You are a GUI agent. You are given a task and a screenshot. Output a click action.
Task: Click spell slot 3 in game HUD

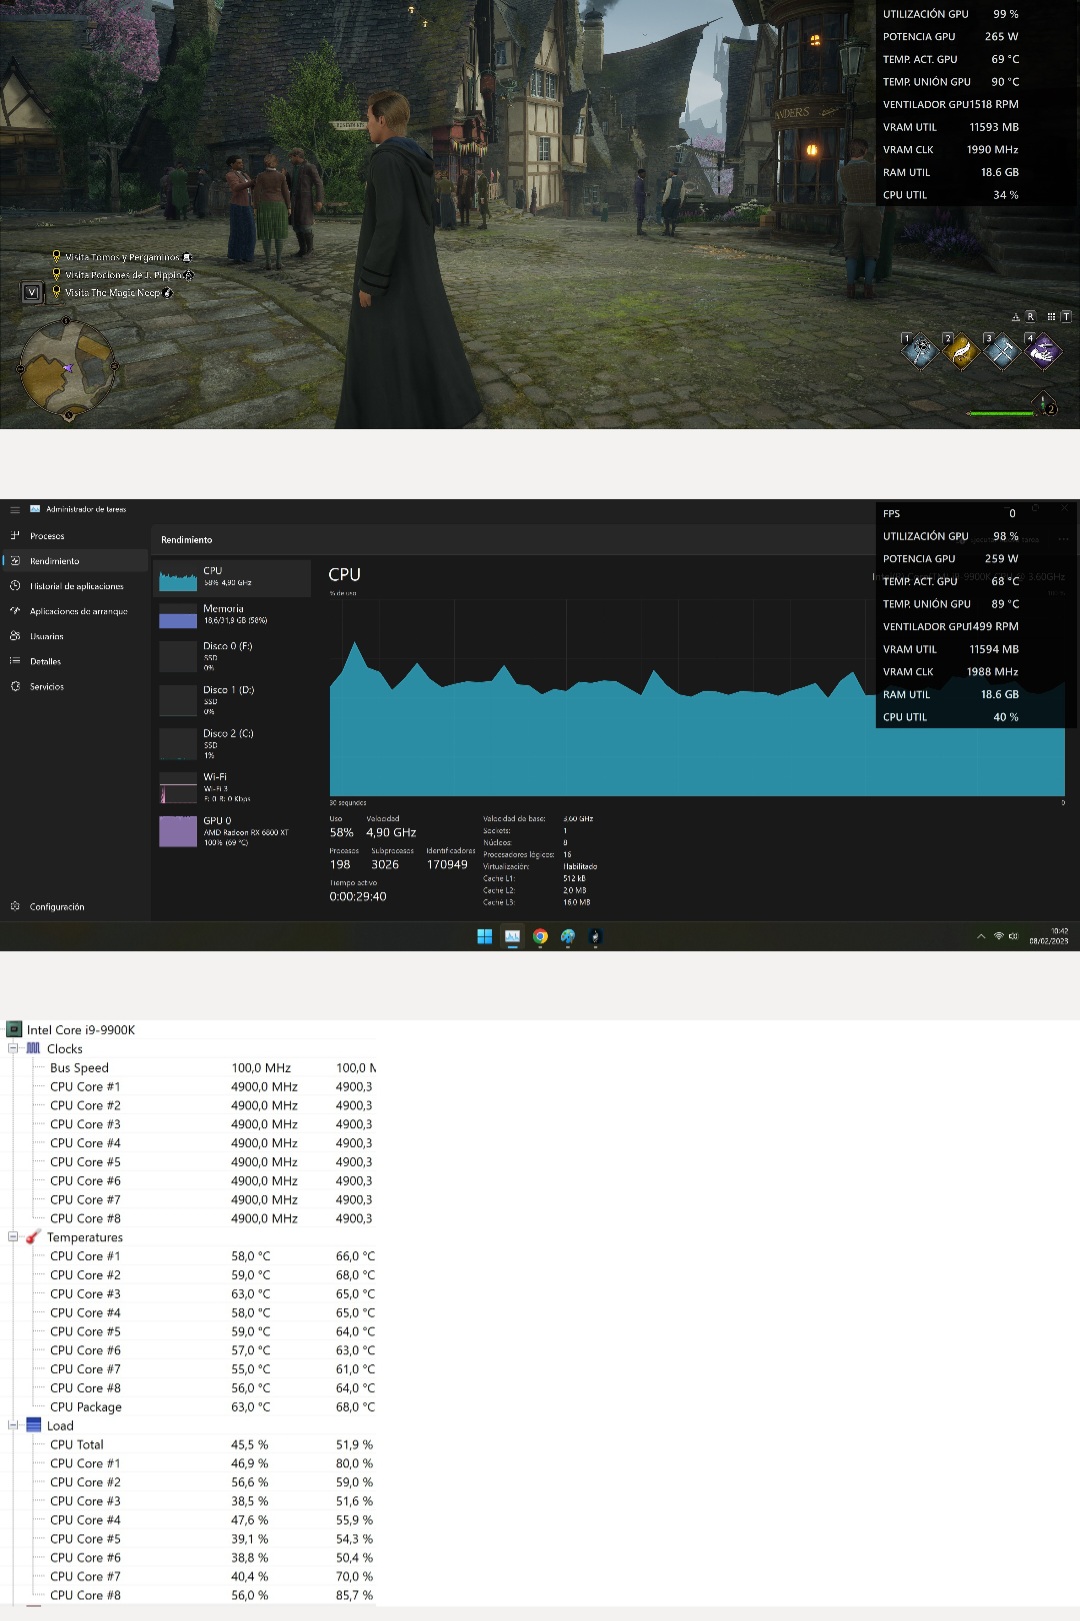coord(1002,352)
